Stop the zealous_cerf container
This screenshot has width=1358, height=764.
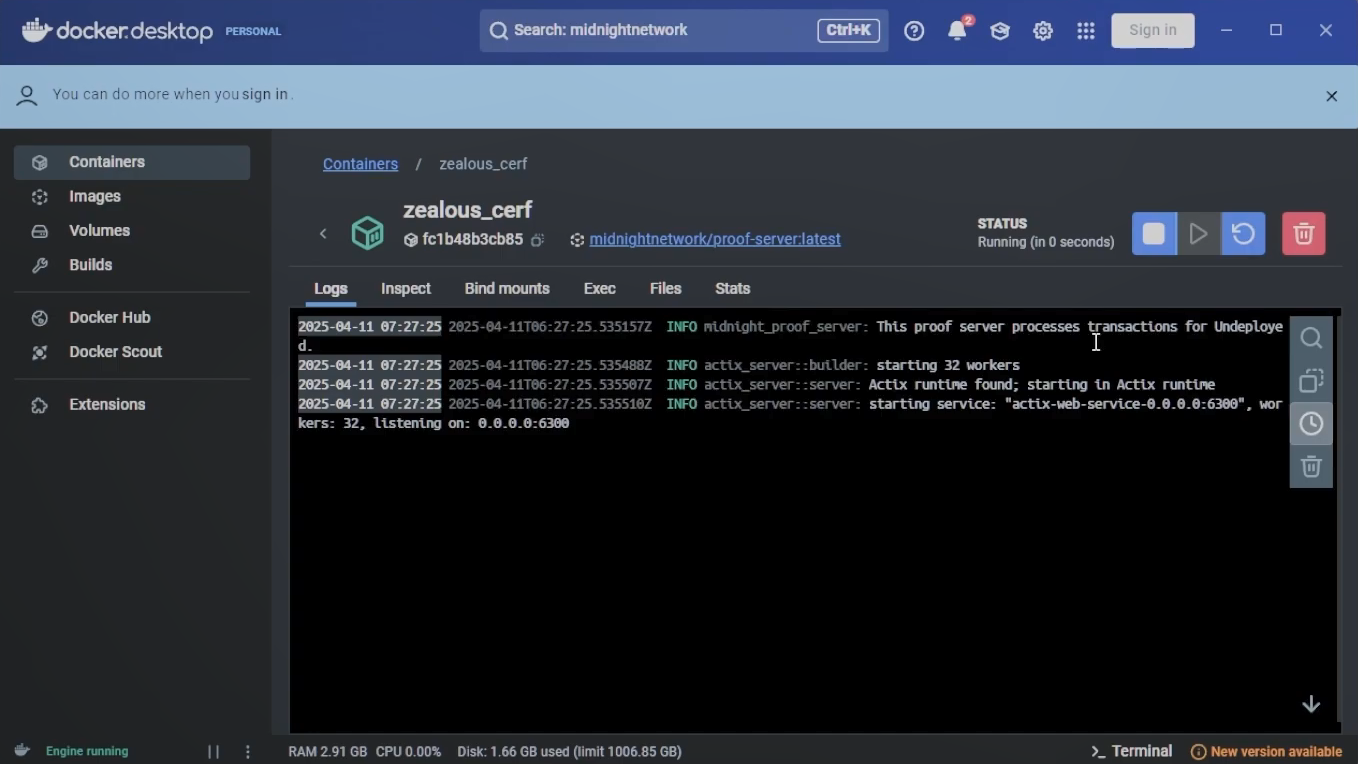point(1153,233)
